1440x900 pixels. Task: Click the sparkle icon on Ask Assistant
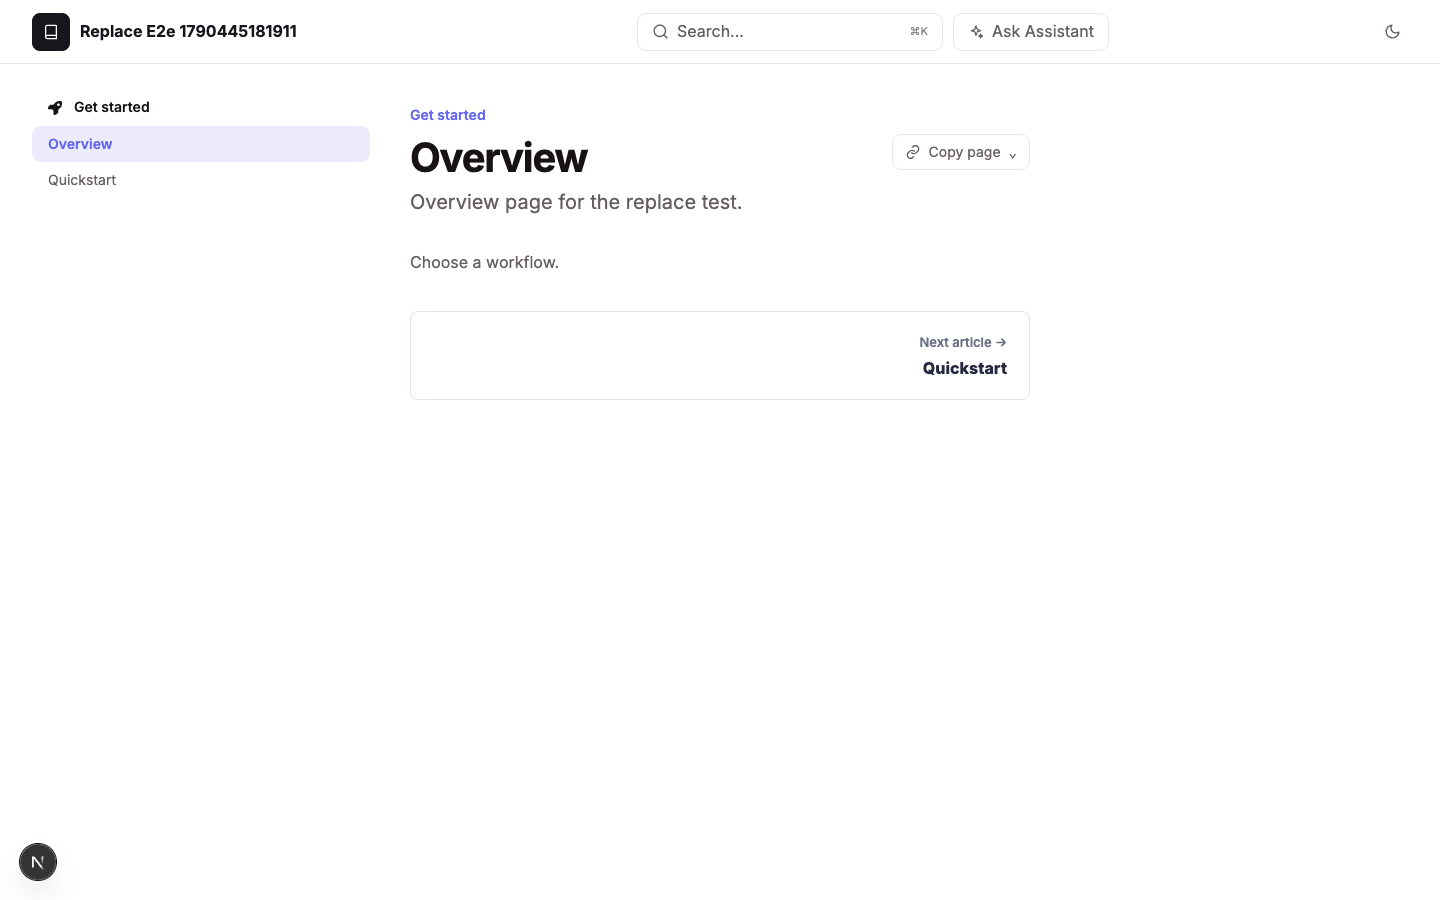click(977, 32)
